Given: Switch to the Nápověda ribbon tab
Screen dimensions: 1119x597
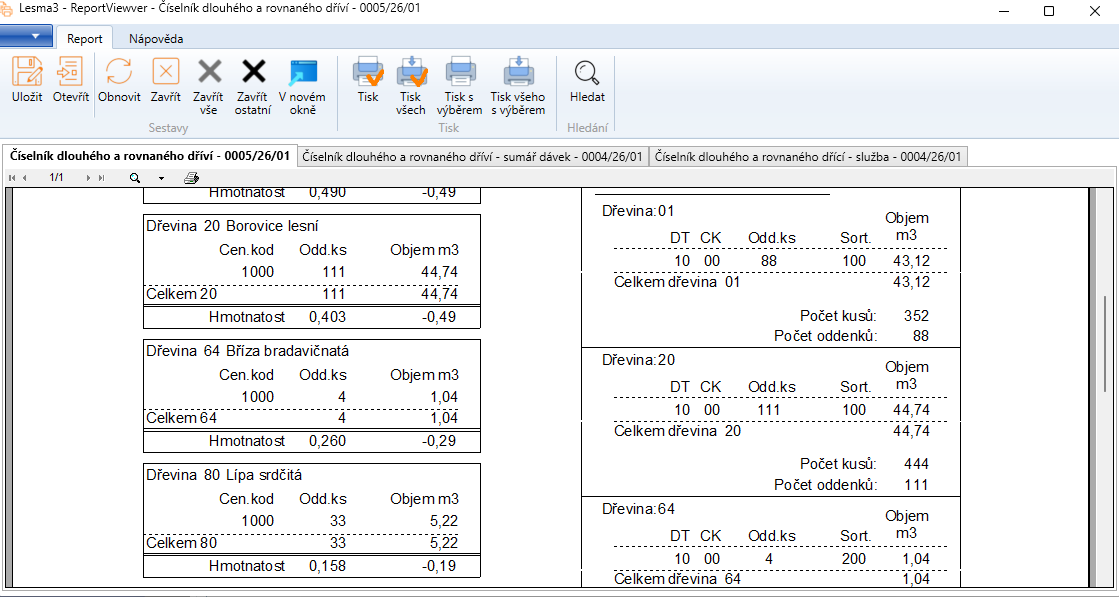Looking at the screenshot, I should tap(156, 39).
